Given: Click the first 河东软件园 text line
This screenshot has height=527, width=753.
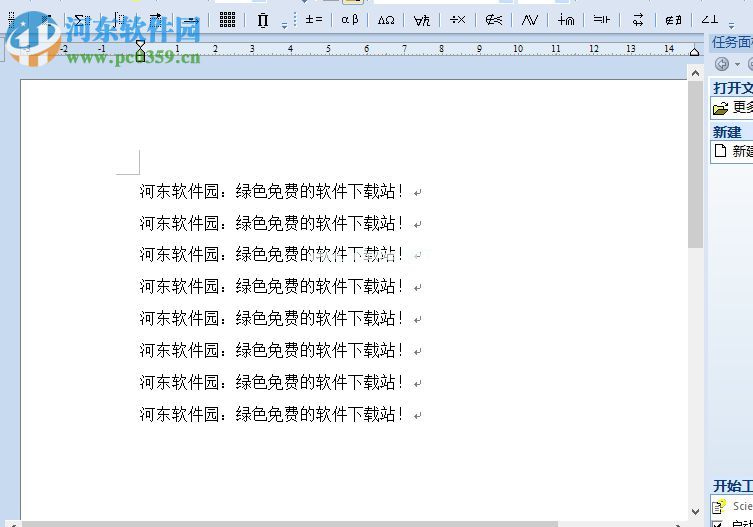Looking at the screenshot, I should 271,191.
